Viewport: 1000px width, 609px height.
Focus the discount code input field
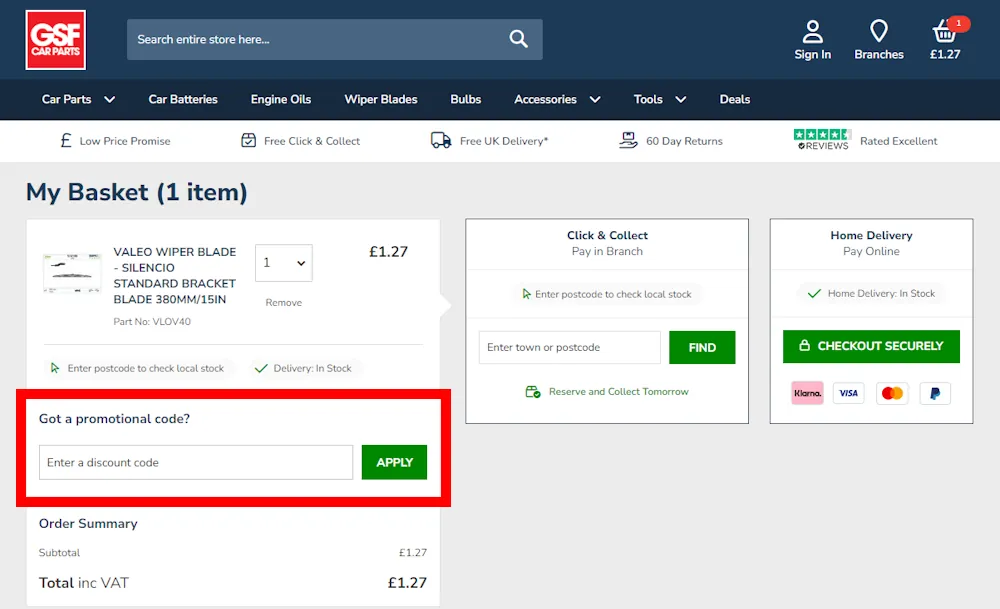point(196,462)
